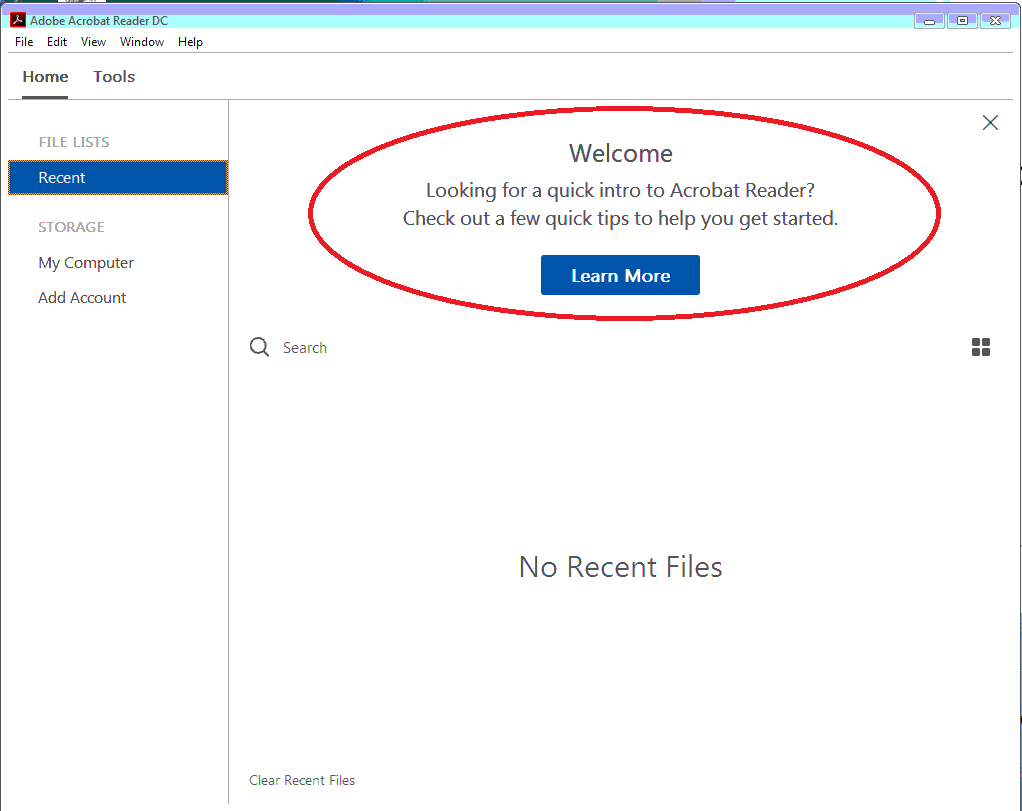Viewport: 1022px width, 811px height.
Task: Switch to the Tools tab
Action: tap(113, 76)
